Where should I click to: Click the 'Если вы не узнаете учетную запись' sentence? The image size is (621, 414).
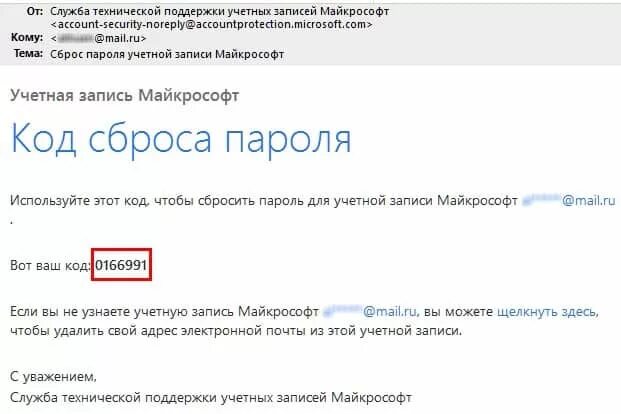[x=164, y=312]
